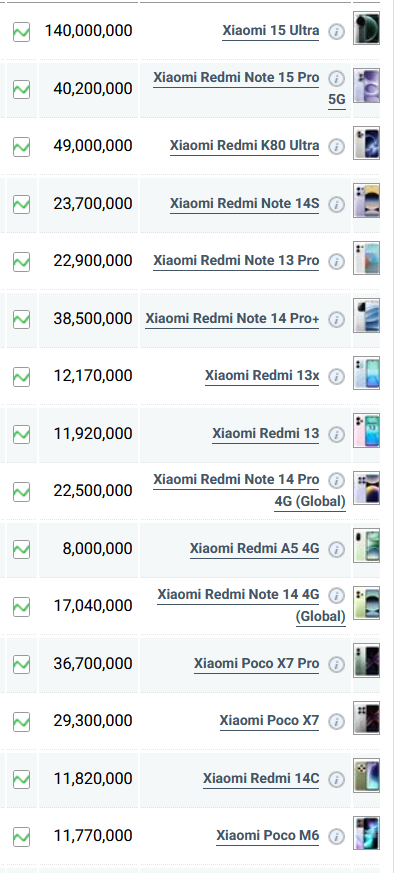Click info icon beside Xiaomi Redmi Note 14 Pro+
Screen dimensions: 398x873
pos(336,319)
